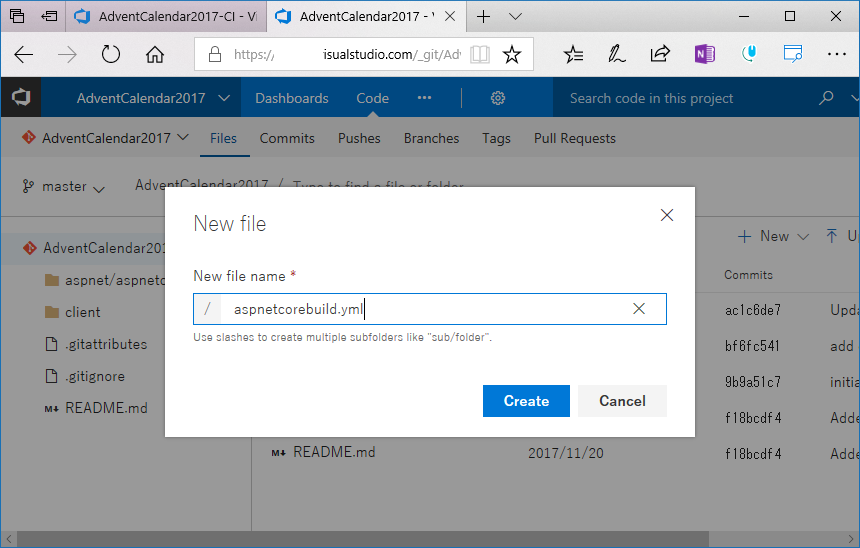
Task: Open Dashboards hub
Action: (x=292, y=98)
